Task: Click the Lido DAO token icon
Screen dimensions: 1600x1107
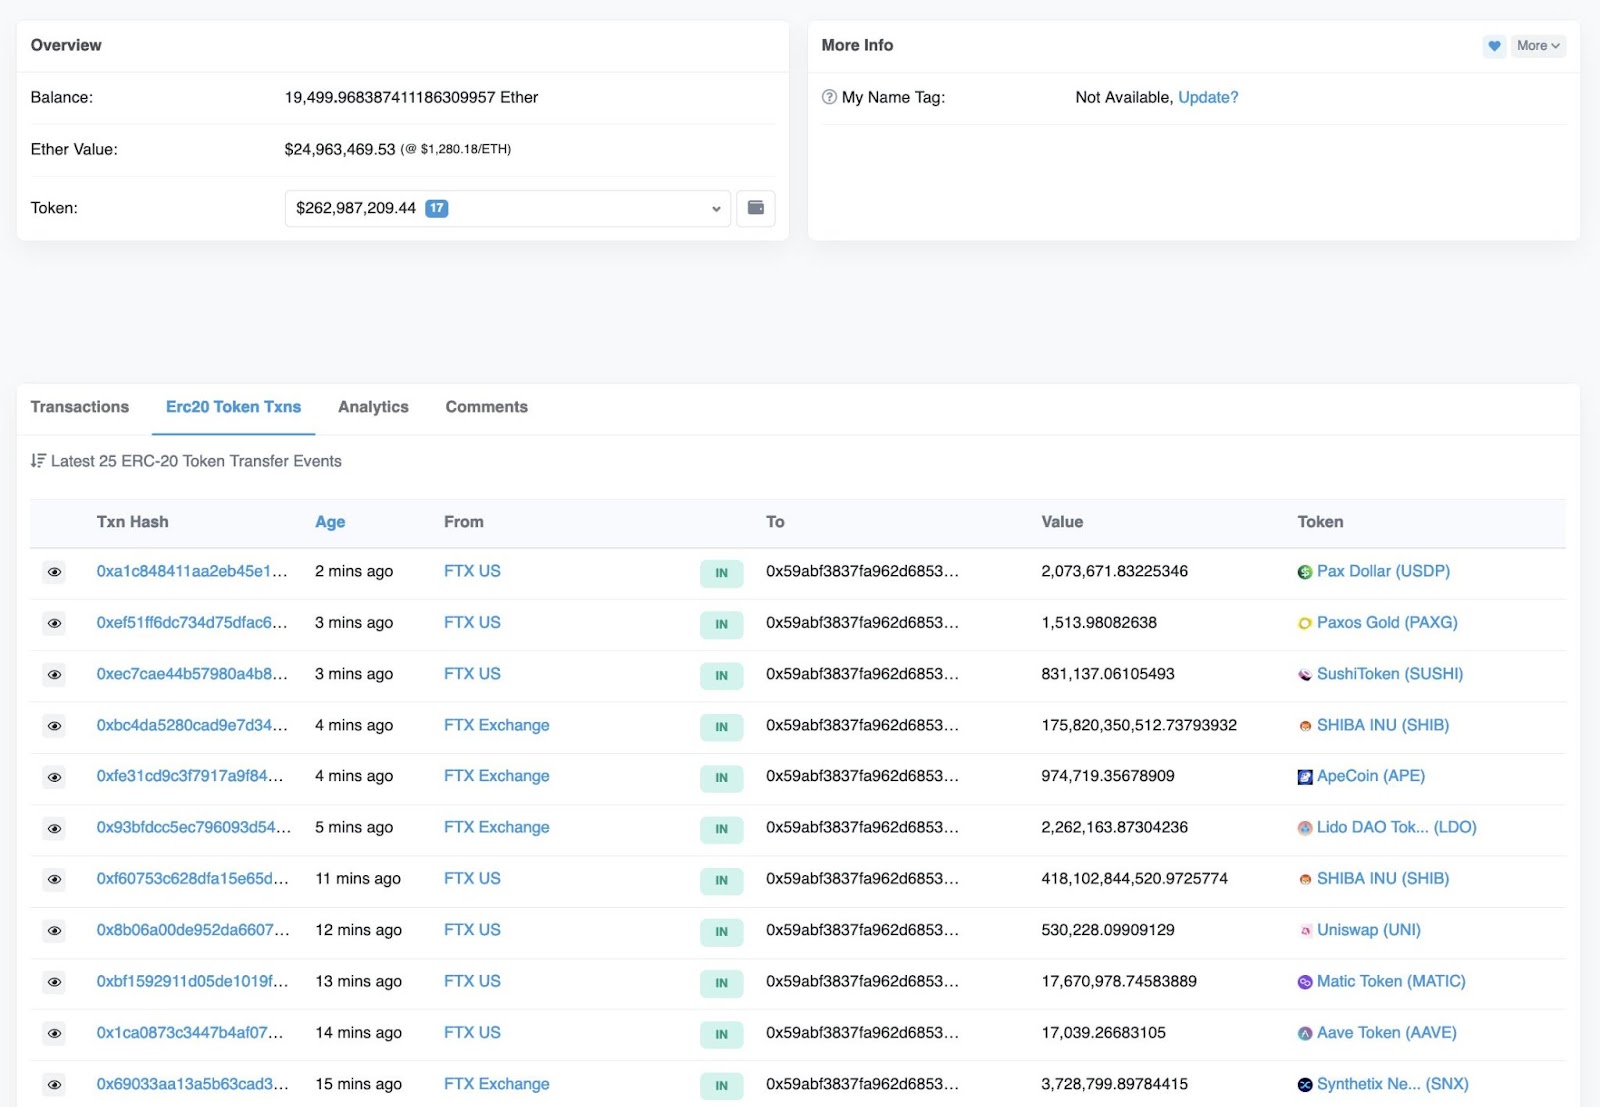Action: (x=1305, y=828)
